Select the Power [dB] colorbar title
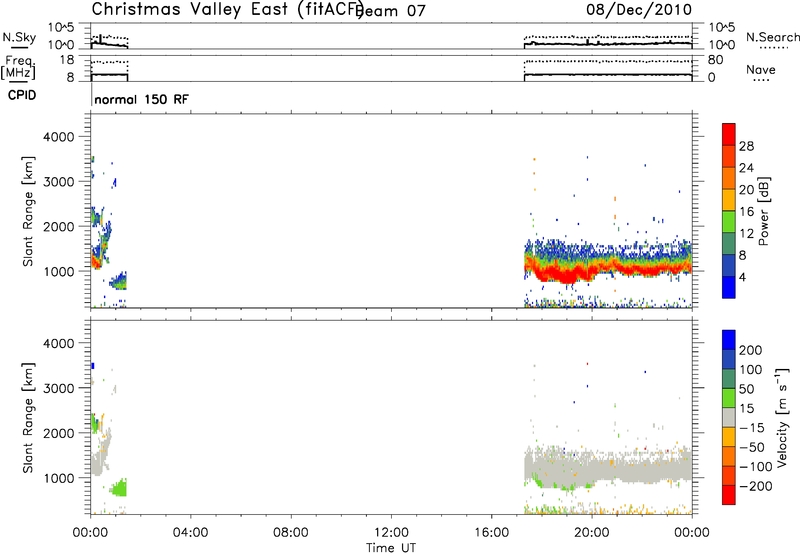Screen dimensions: 800x554 click(763, 211)
